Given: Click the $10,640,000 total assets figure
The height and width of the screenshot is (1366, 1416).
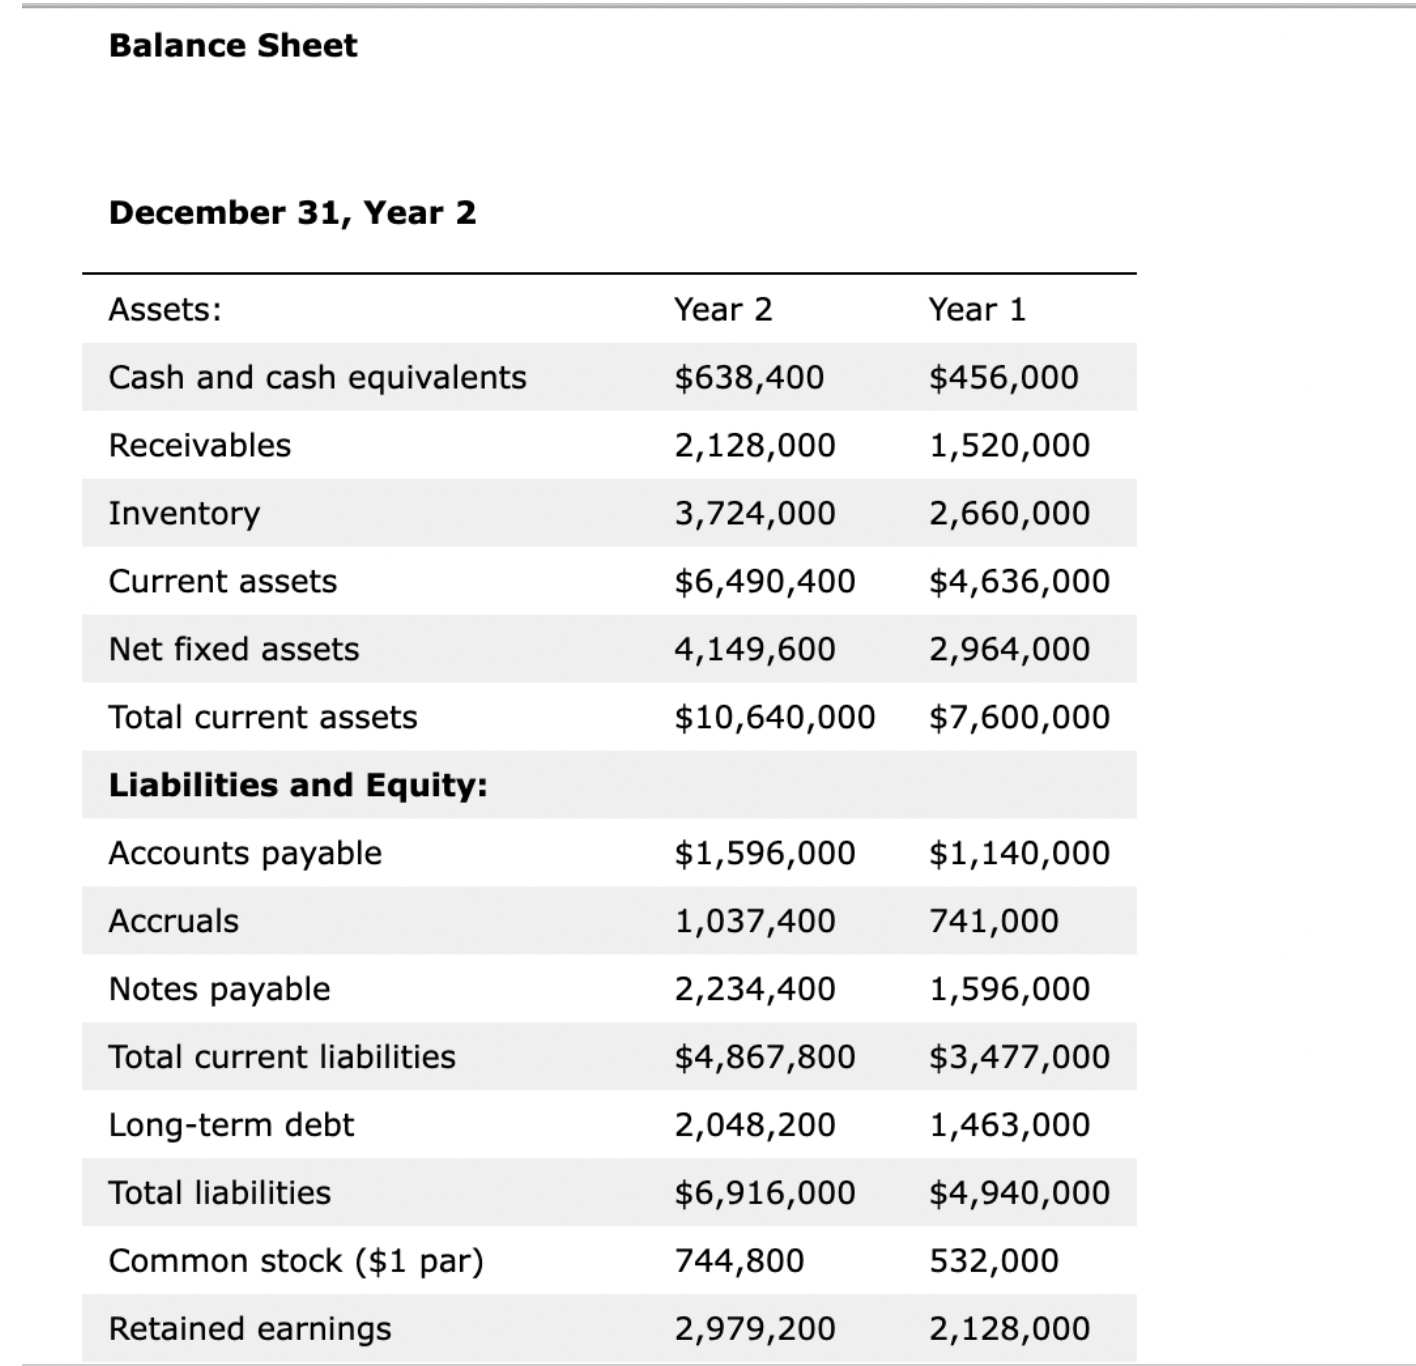Looking at the screenshot, I should [x=776, y=717].
